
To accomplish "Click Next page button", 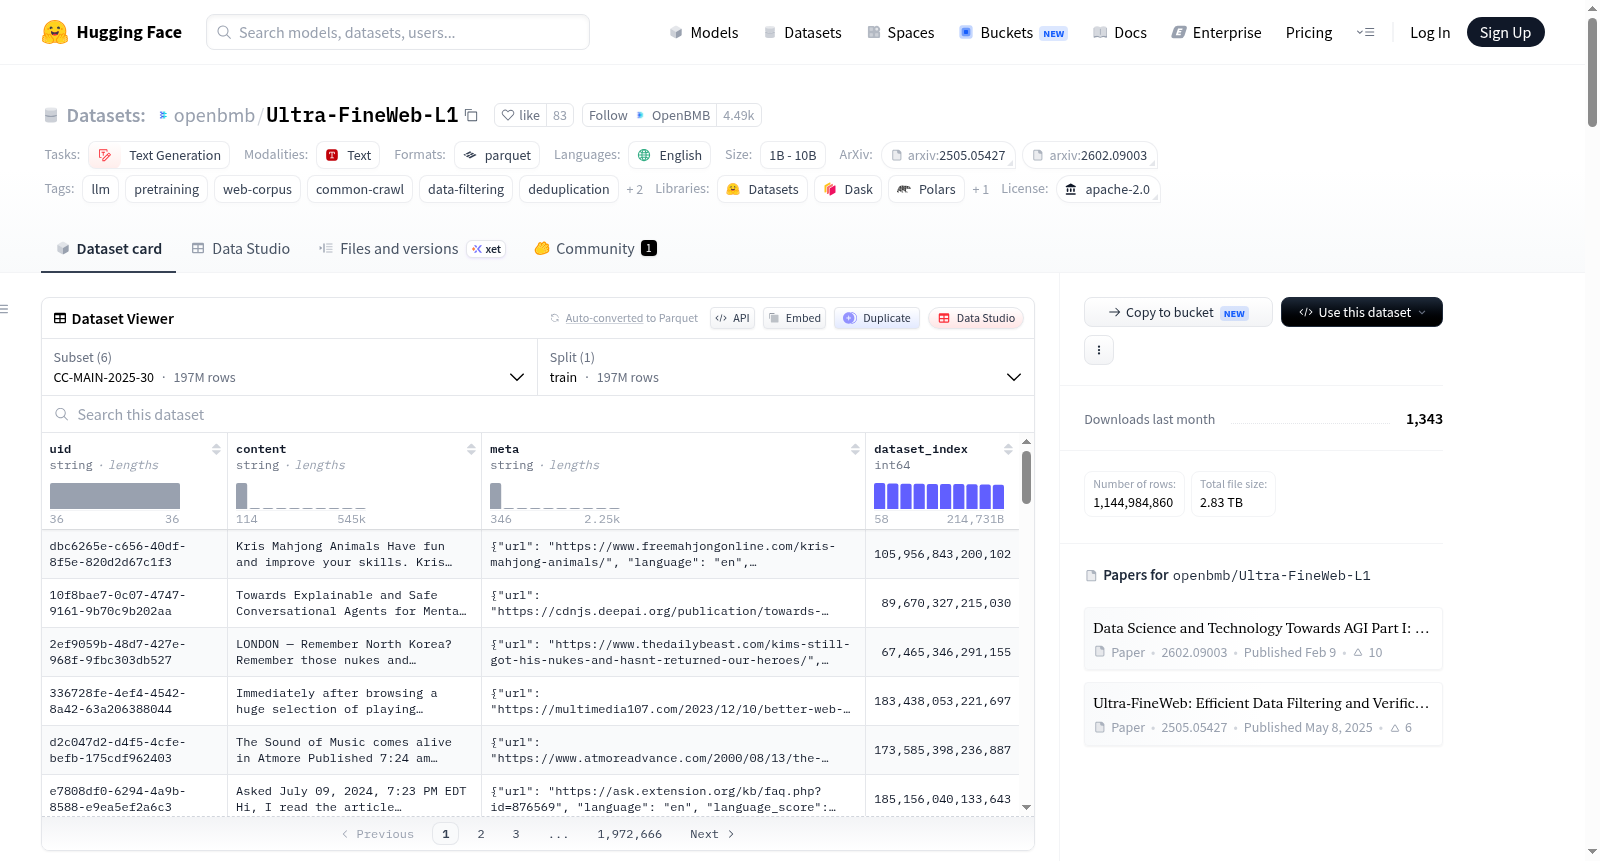I will tap(712, 834).
